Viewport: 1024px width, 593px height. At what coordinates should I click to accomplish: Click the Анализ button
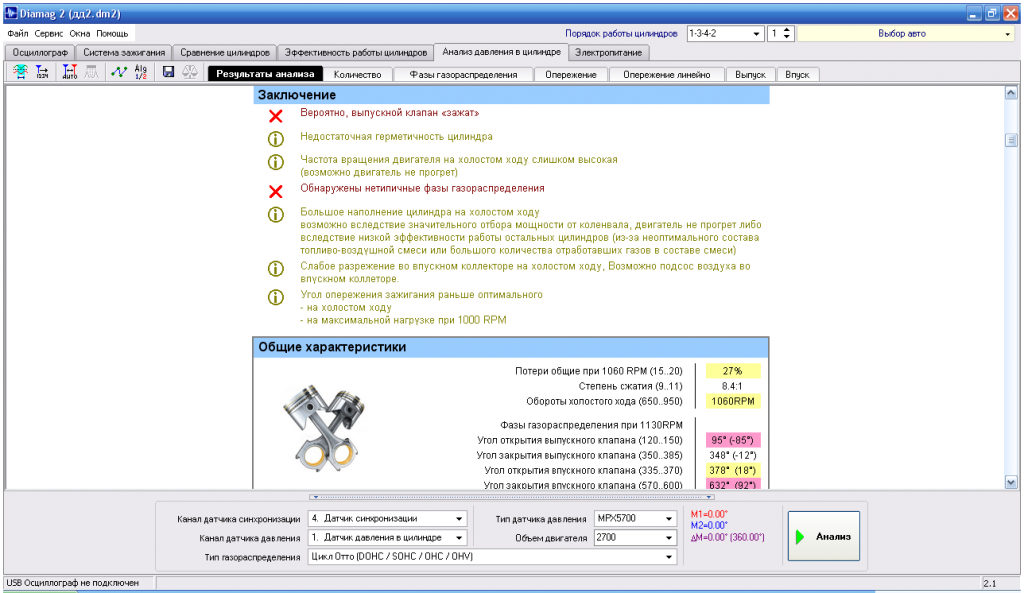coord(824,536)
